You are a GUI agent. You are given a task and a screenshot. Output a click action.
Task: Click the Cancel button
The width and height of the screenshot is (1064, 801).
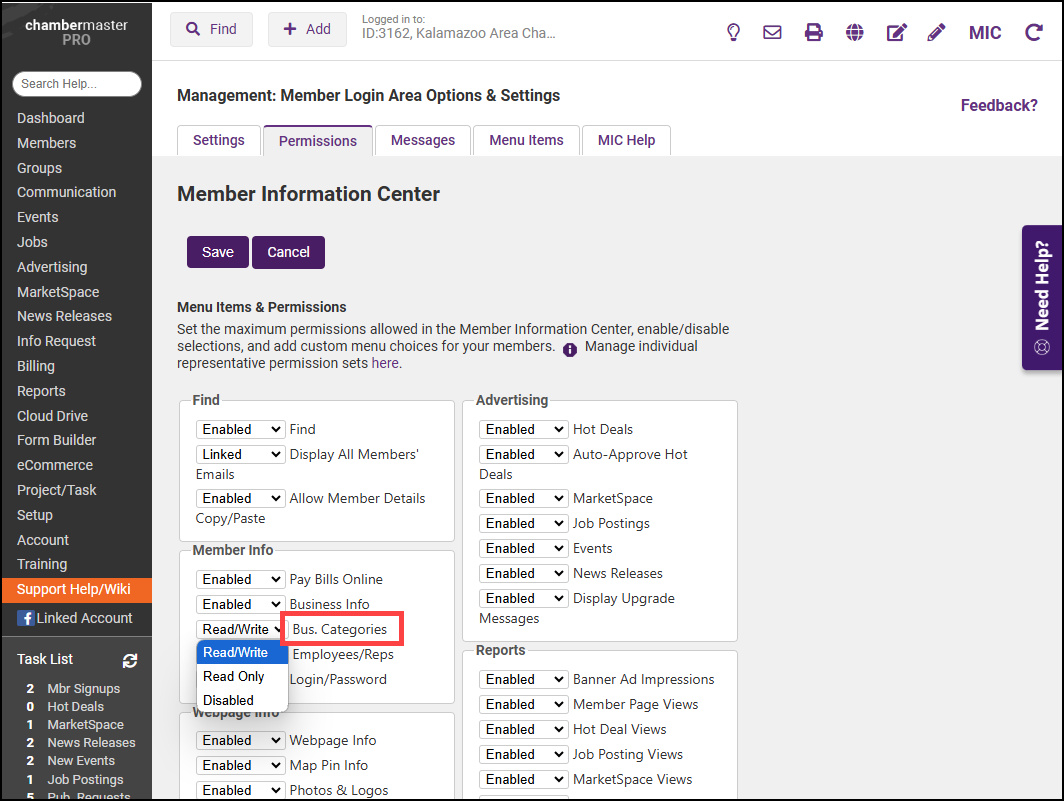point(288,252)
